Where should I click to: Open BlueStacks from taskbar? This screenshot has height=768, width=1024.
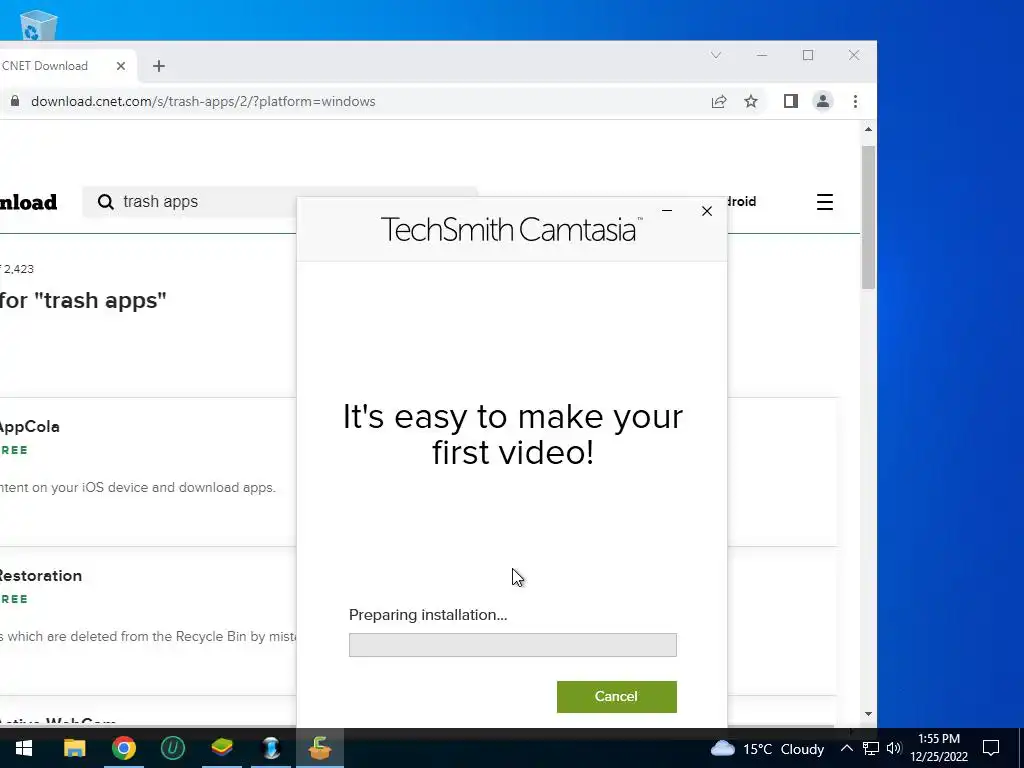(222, 748)
